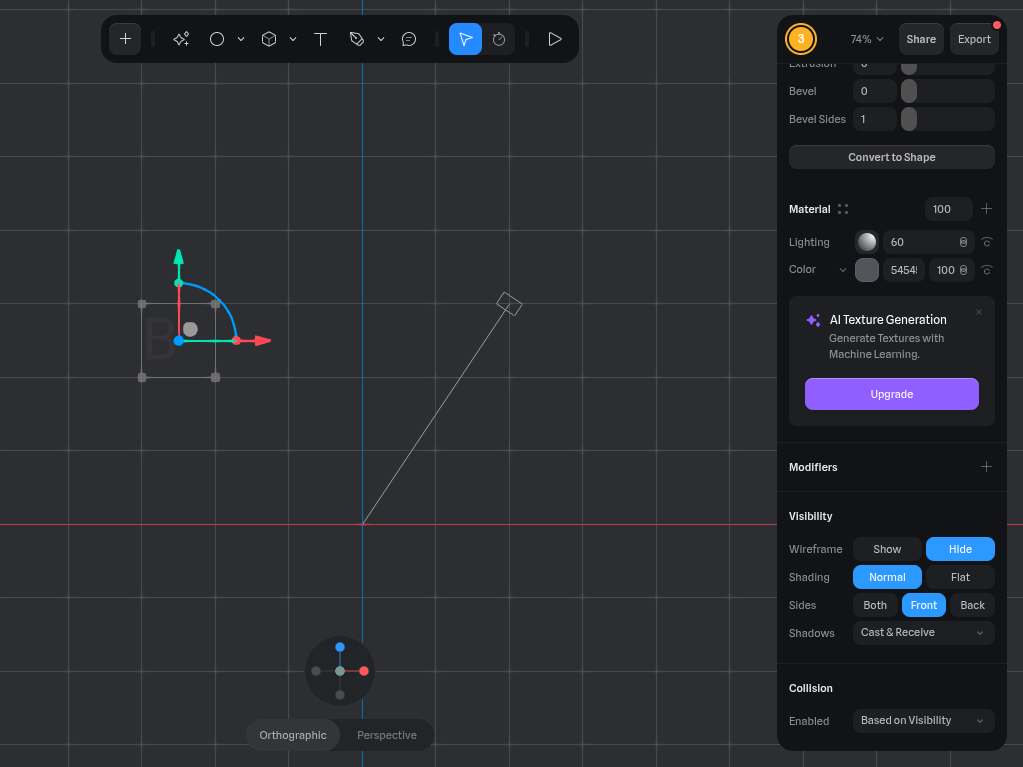1023x767 pixels.
Task: Click center dot of orientation gizmo
Action: coord(340,671)
